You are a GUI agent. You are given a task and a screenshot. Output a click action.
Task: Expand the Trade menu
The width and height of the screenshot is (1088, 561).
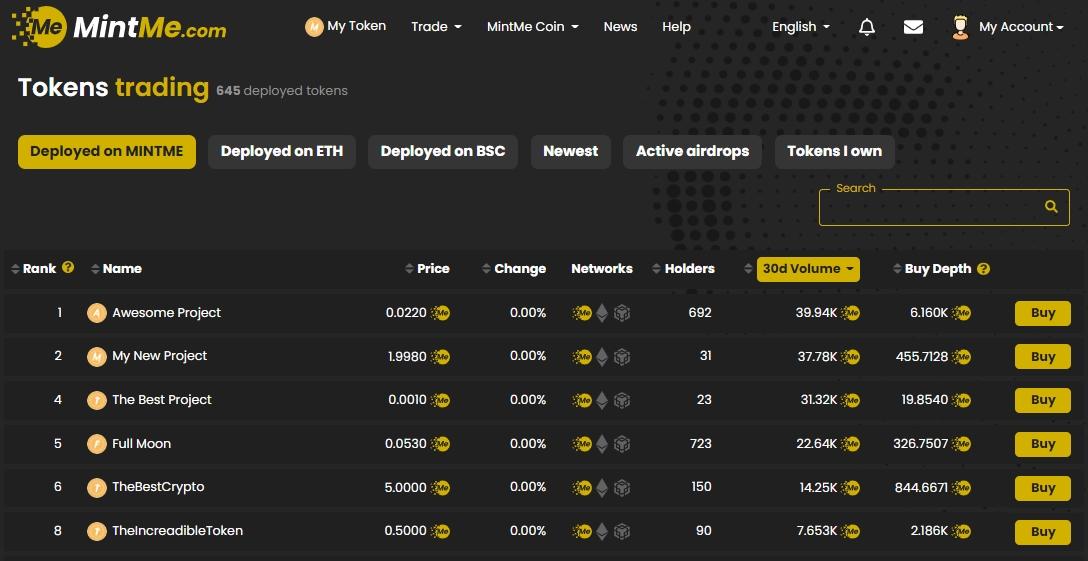point(436,27)
